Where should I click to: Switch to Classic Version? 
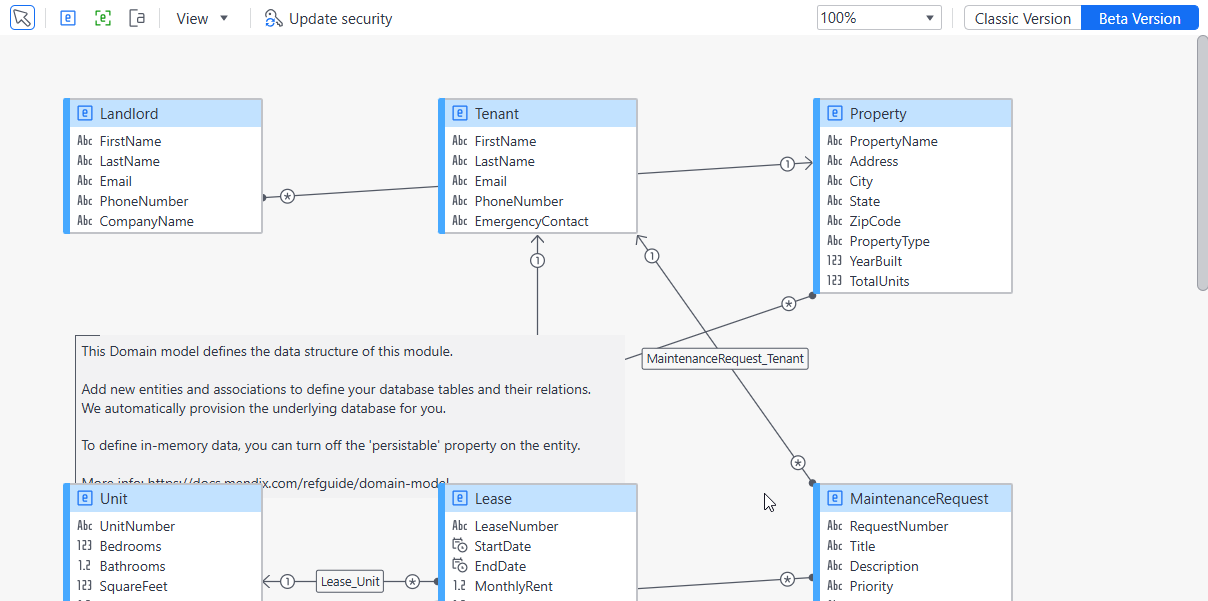(1022, 18)
